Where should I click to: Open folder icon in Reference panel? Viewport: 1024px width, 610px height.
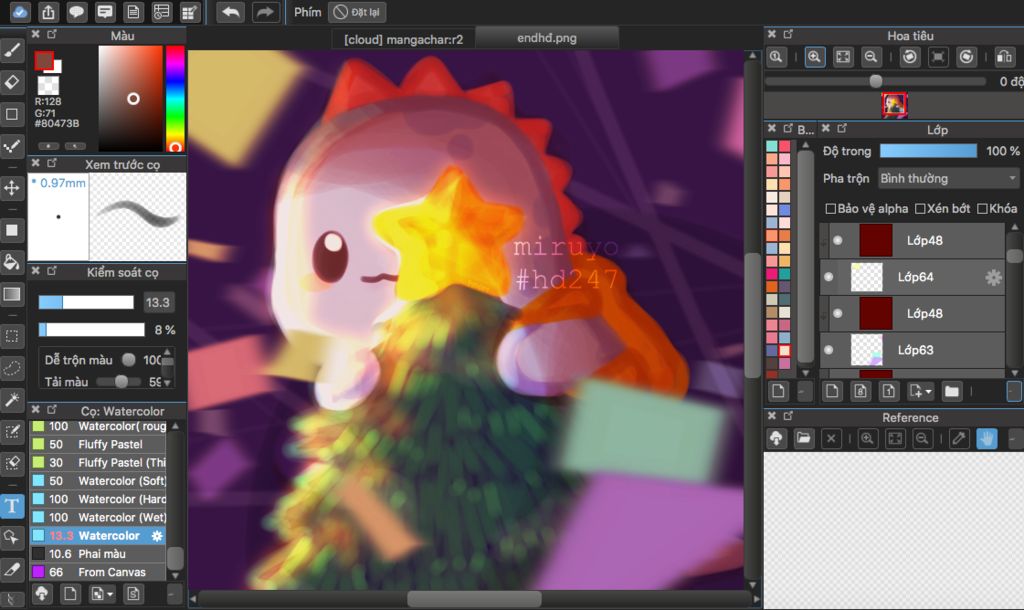tap(803, 438)
